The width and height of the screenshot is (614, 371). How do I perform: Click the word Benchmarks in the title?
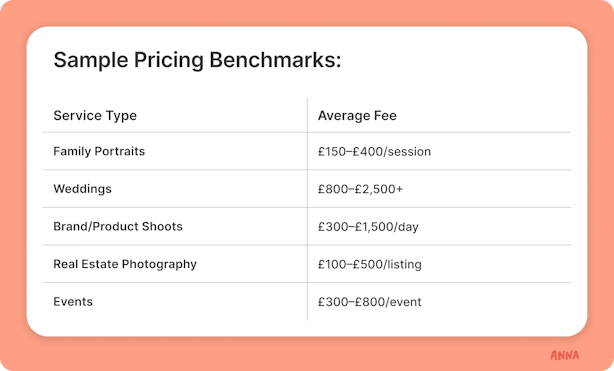tap(275, 60)
